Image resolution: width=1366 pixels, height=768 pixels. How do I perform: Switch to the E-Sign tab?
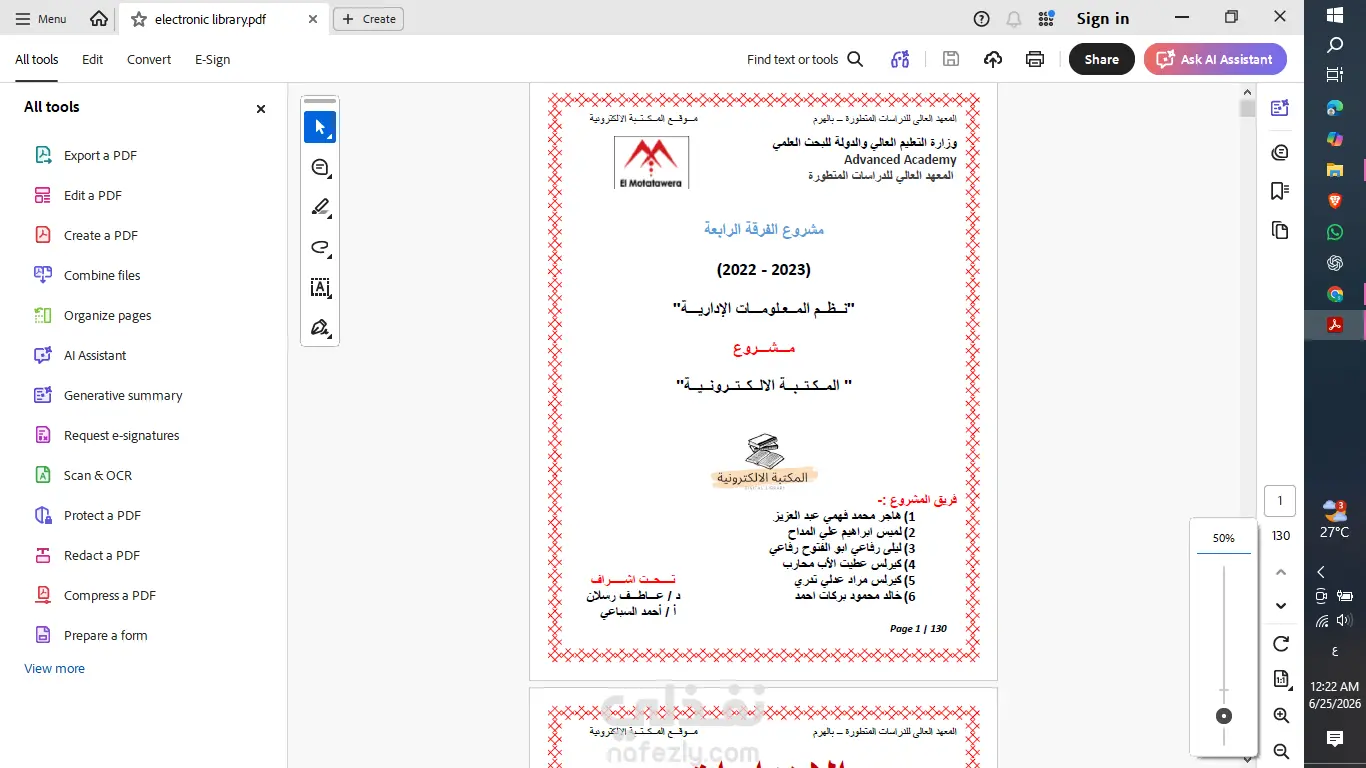click(213, 59)
